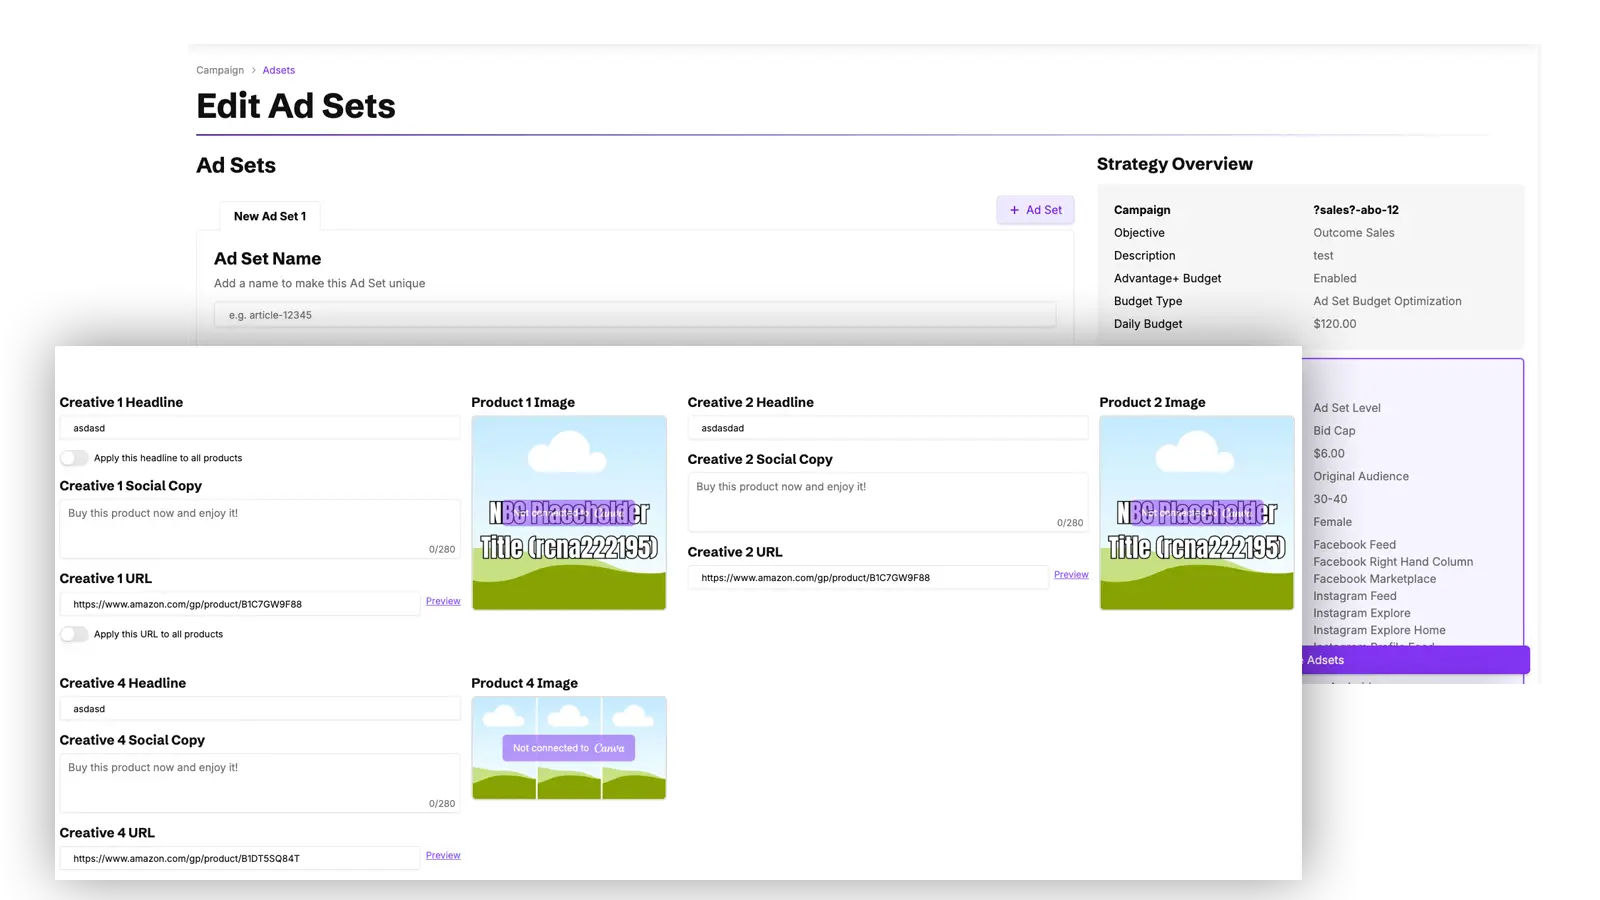Click the Not connected to Canva badge
The width and height of the screenshot is (1600, 900).
pyautogui.click(x=568, y=748)
